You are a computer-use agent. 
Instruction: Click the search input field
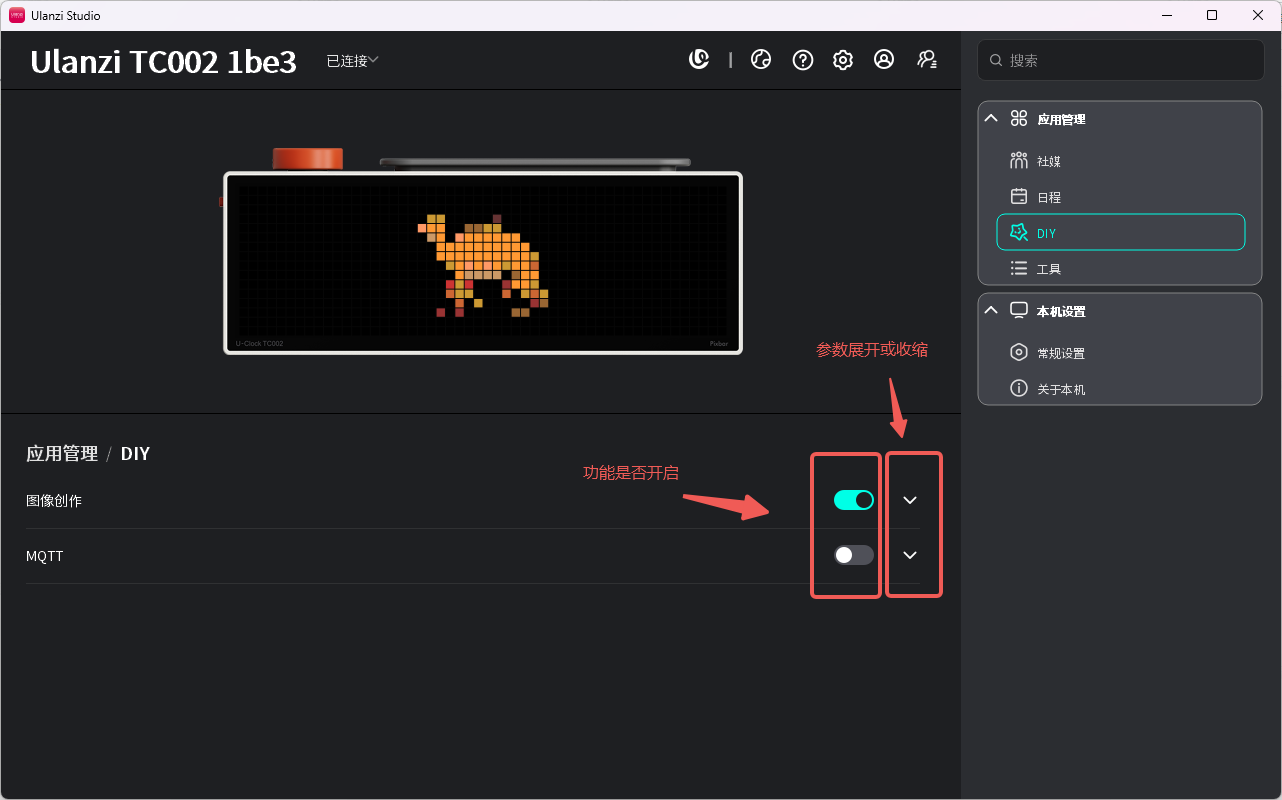(x=1121, y=60)
